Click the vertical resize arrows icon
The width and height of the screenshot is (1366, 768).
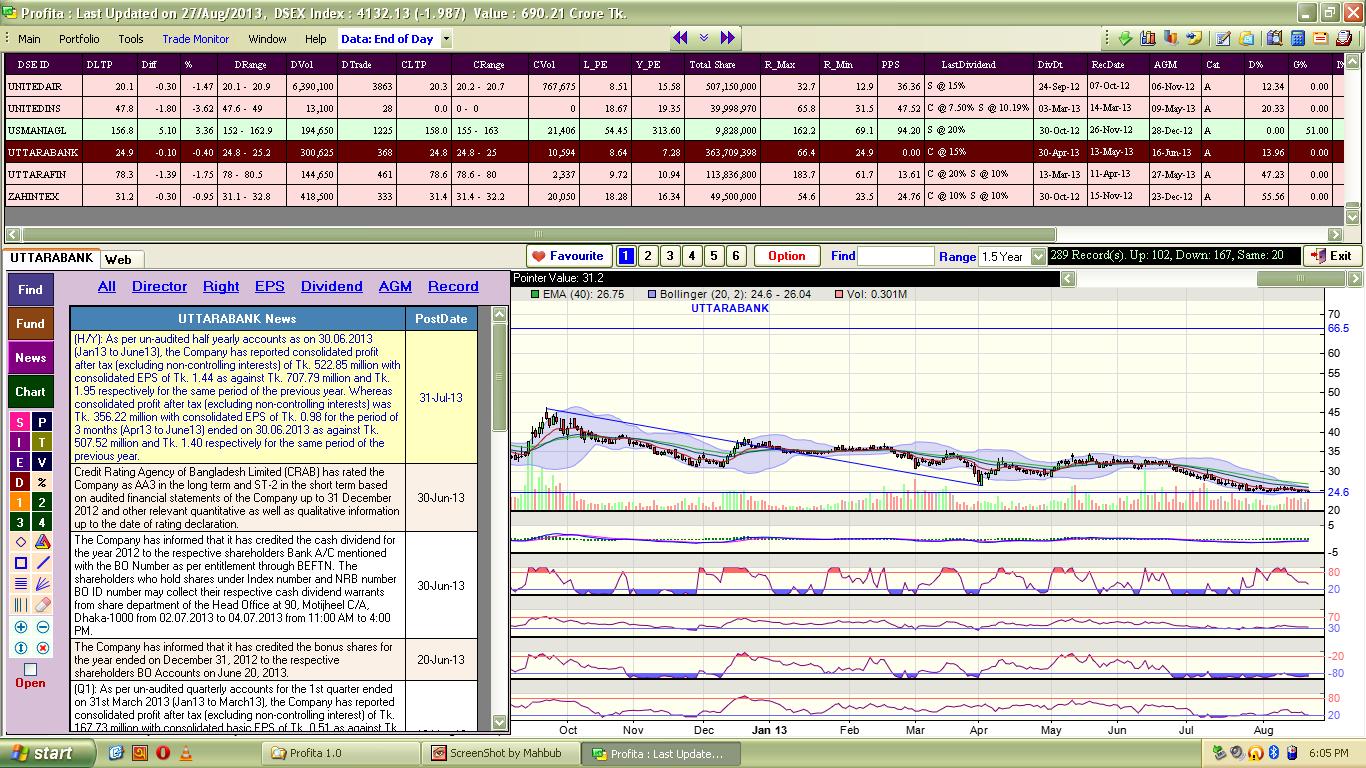tap(20, 648)
